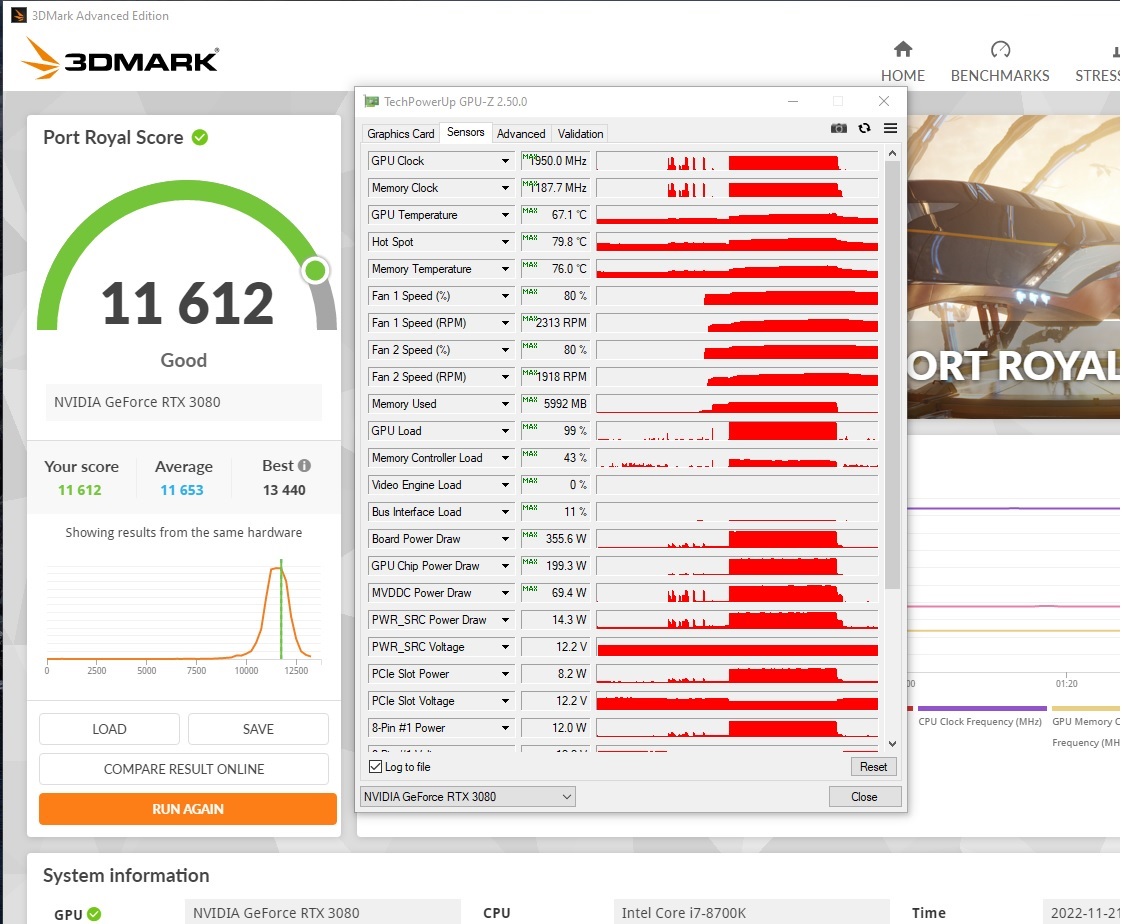Viewport: 1122px width, 924px height.
Task: Toggle the Log to file checkbox
Action: 375,767
